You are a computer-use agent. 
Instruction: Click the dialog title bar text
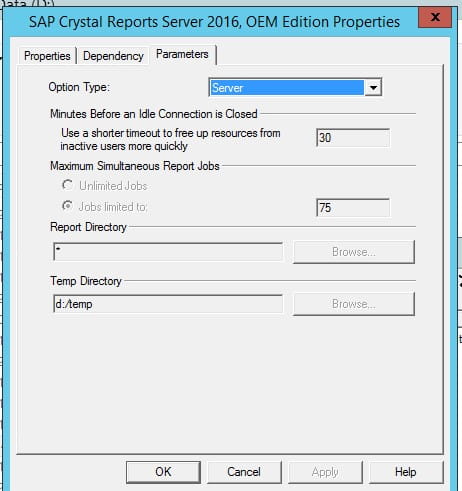pyautogui.click(x=214, y=22)
